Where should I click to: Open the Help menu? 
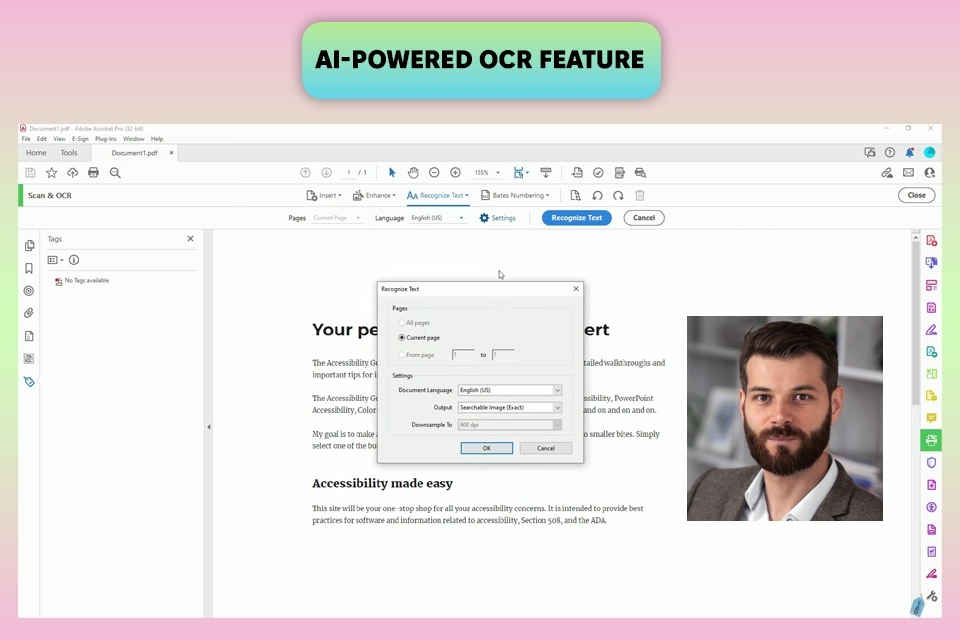coord(157,139)
